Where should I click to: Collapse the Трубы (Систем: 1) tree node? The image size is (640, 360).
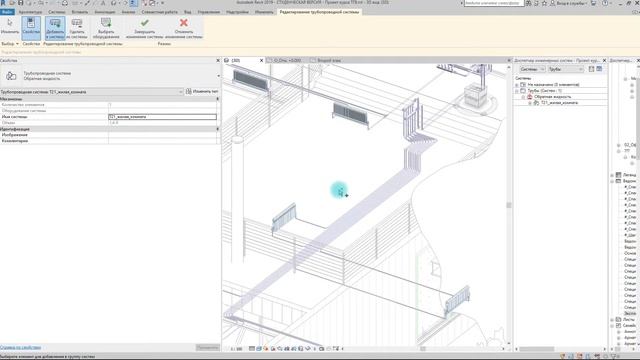[517, 91]
